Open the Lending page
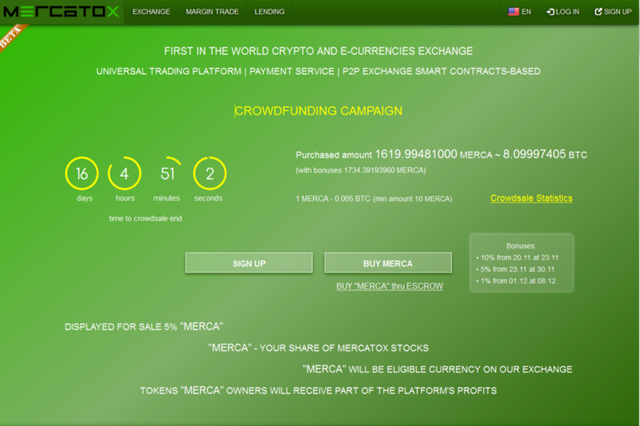640x426 pixels. 269,12
